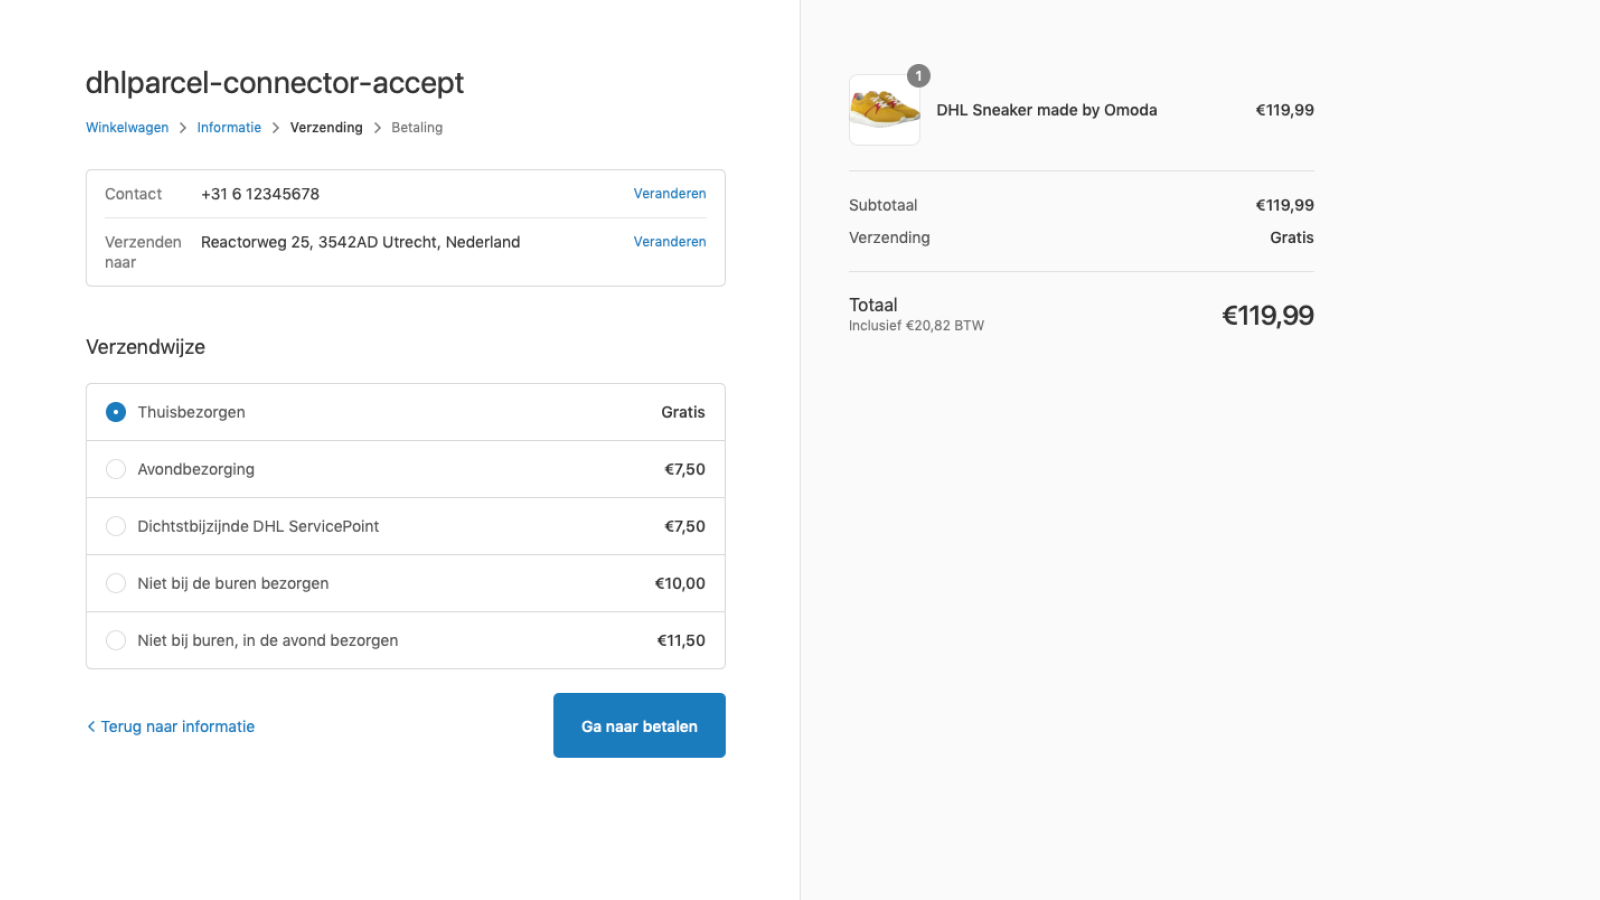Change the contact phone via Veranderen
Screen dimensions: 1600x900
[x=669, y=193]
